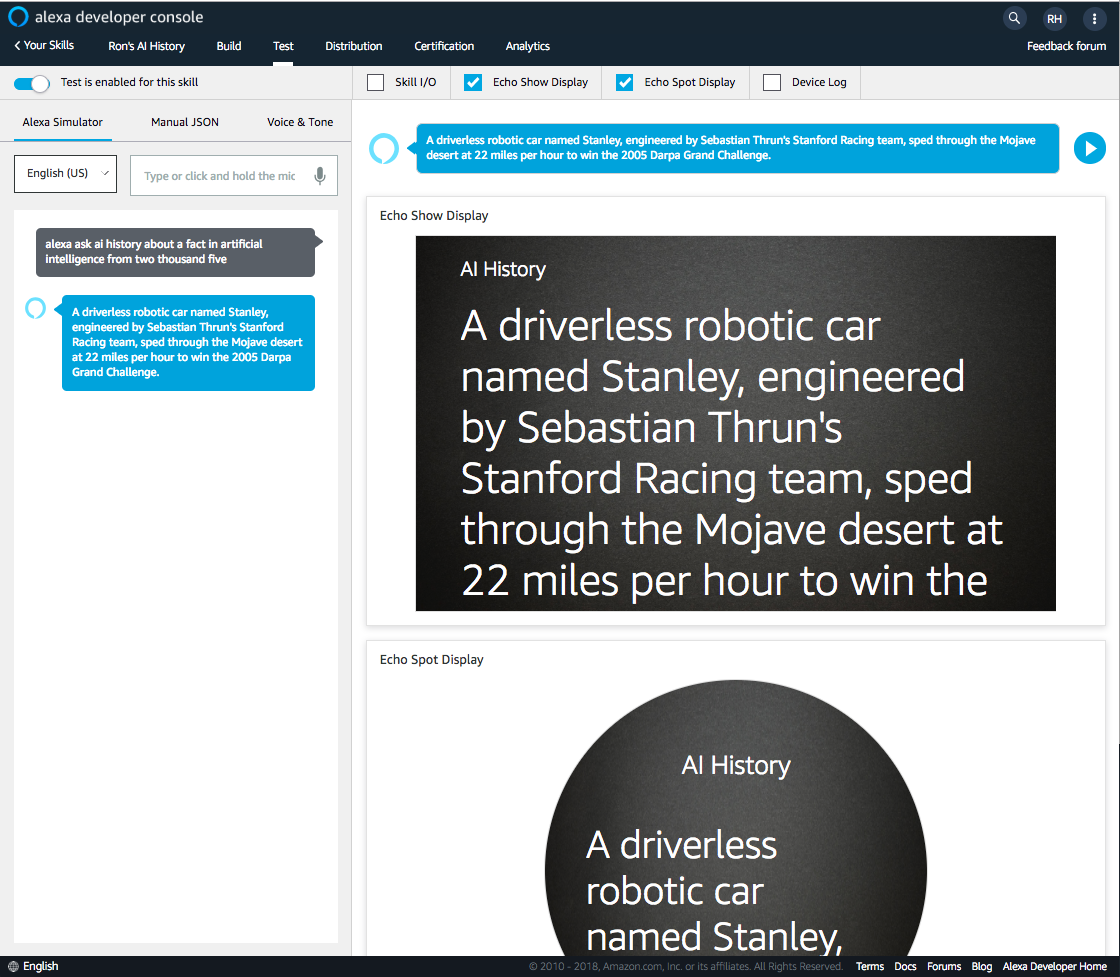Image resolution: width=1120 pixels, height=977 pixels.
Task: Click the globe language icon in footer
Action: [13, 966]
